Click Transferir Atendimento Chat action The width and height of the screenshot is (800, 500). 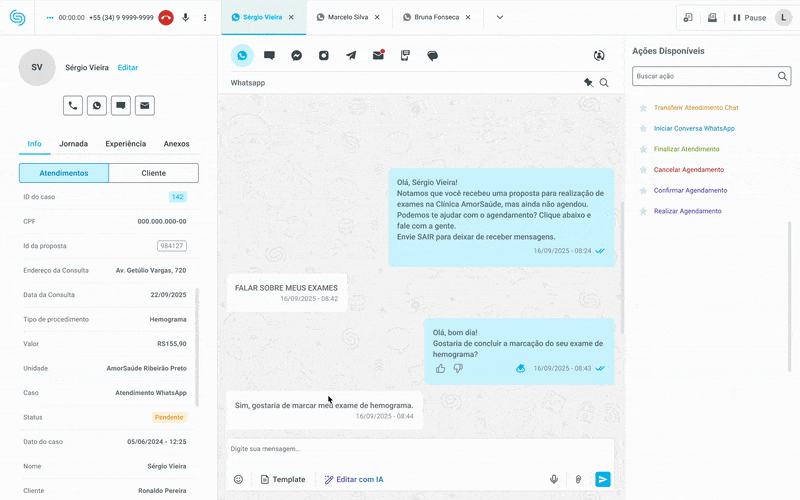coord(696,108)
